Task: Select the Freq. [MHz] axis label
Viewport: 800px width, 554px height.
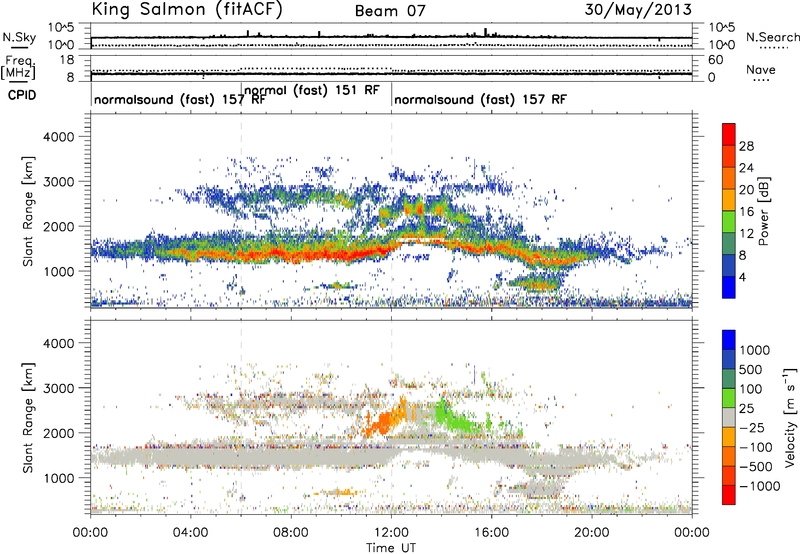Action: (18, 67)
